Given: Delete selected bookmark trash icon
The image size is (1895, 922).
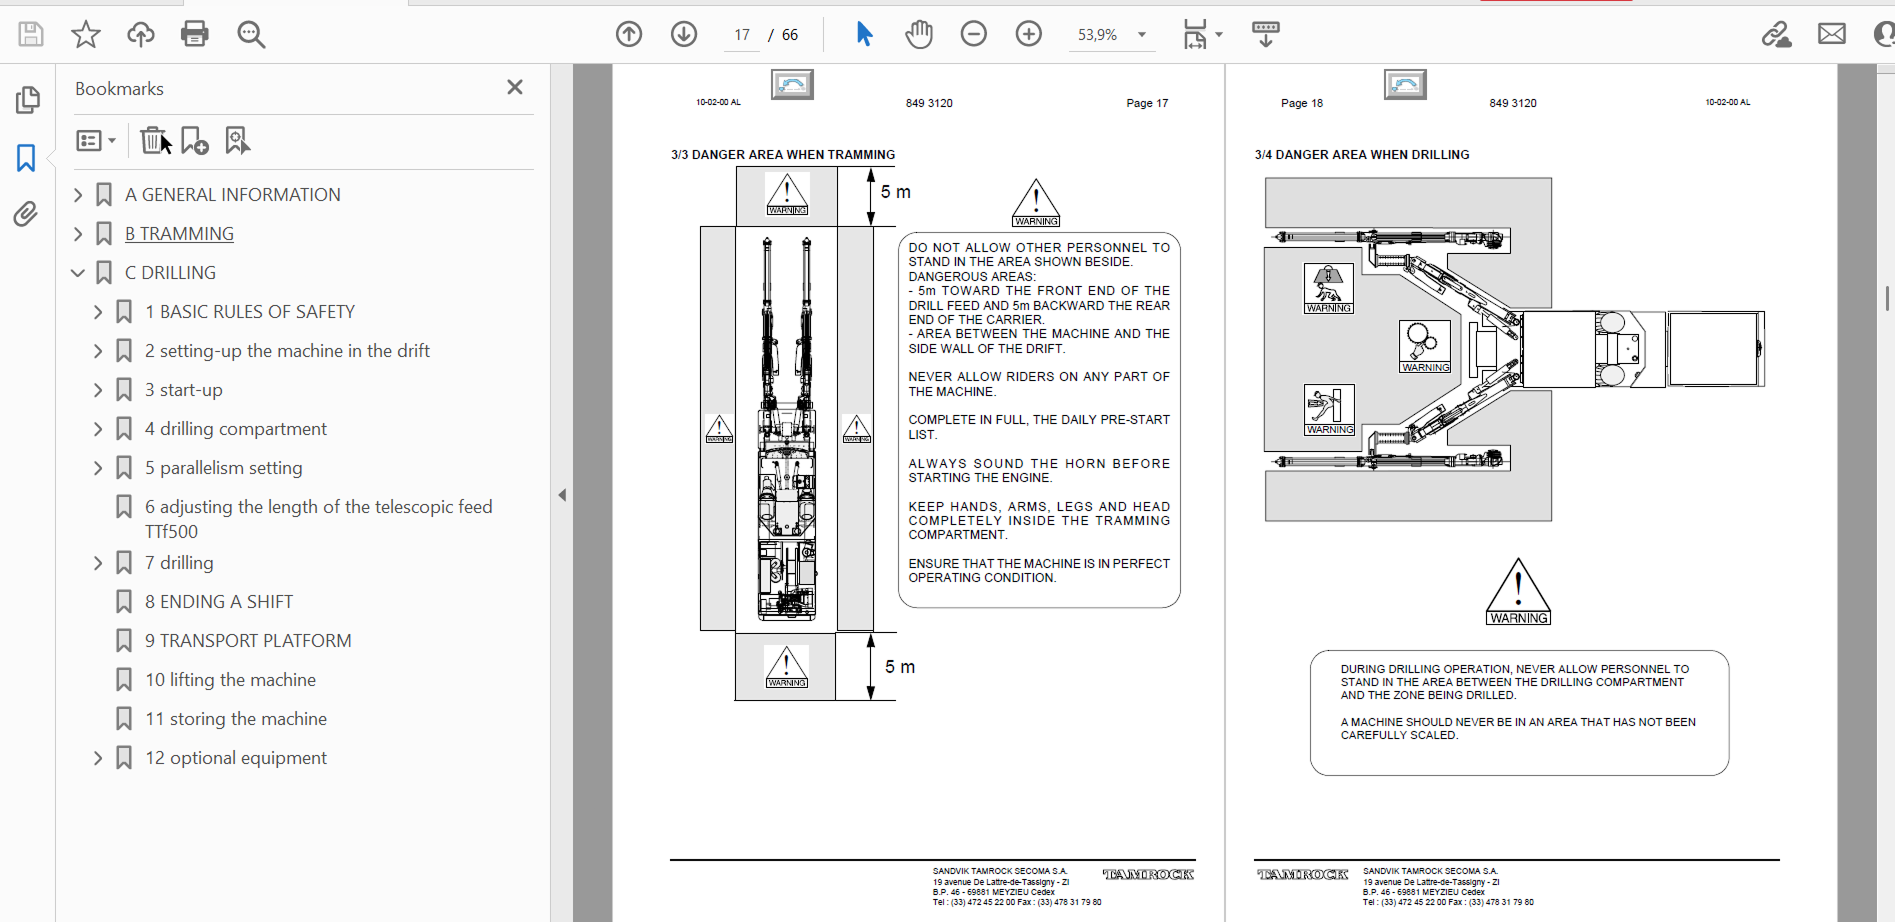Looking at the screenshot, I should [x=152, y=141].
